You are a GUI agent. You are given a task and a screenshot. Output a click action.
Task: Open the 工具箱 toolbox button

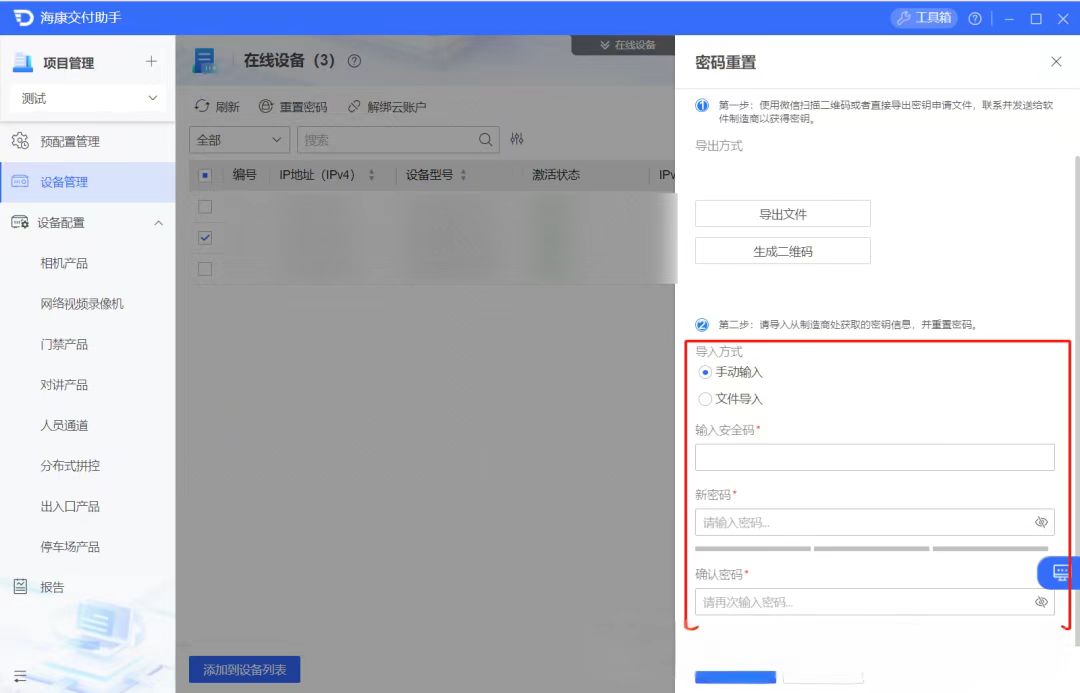coord(924,18)
